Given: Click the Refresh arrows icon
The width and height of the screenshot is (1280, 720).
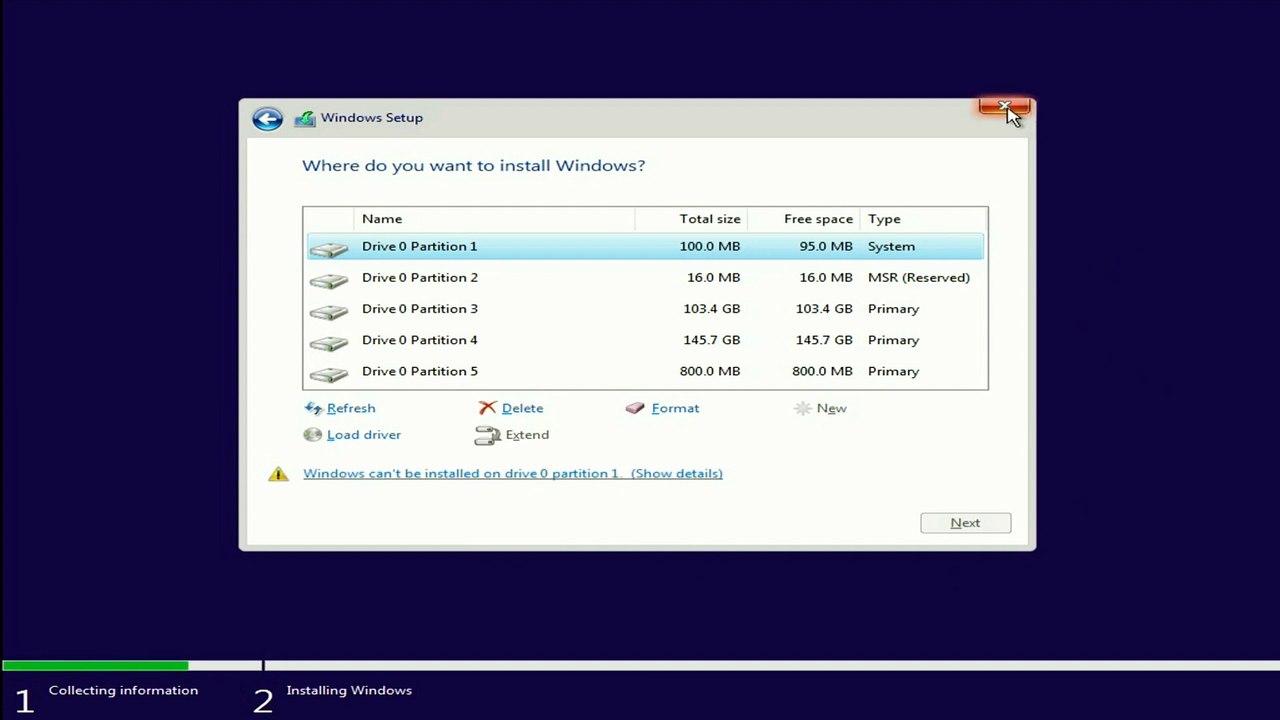Looking at the screenshot, I should 313,408.
